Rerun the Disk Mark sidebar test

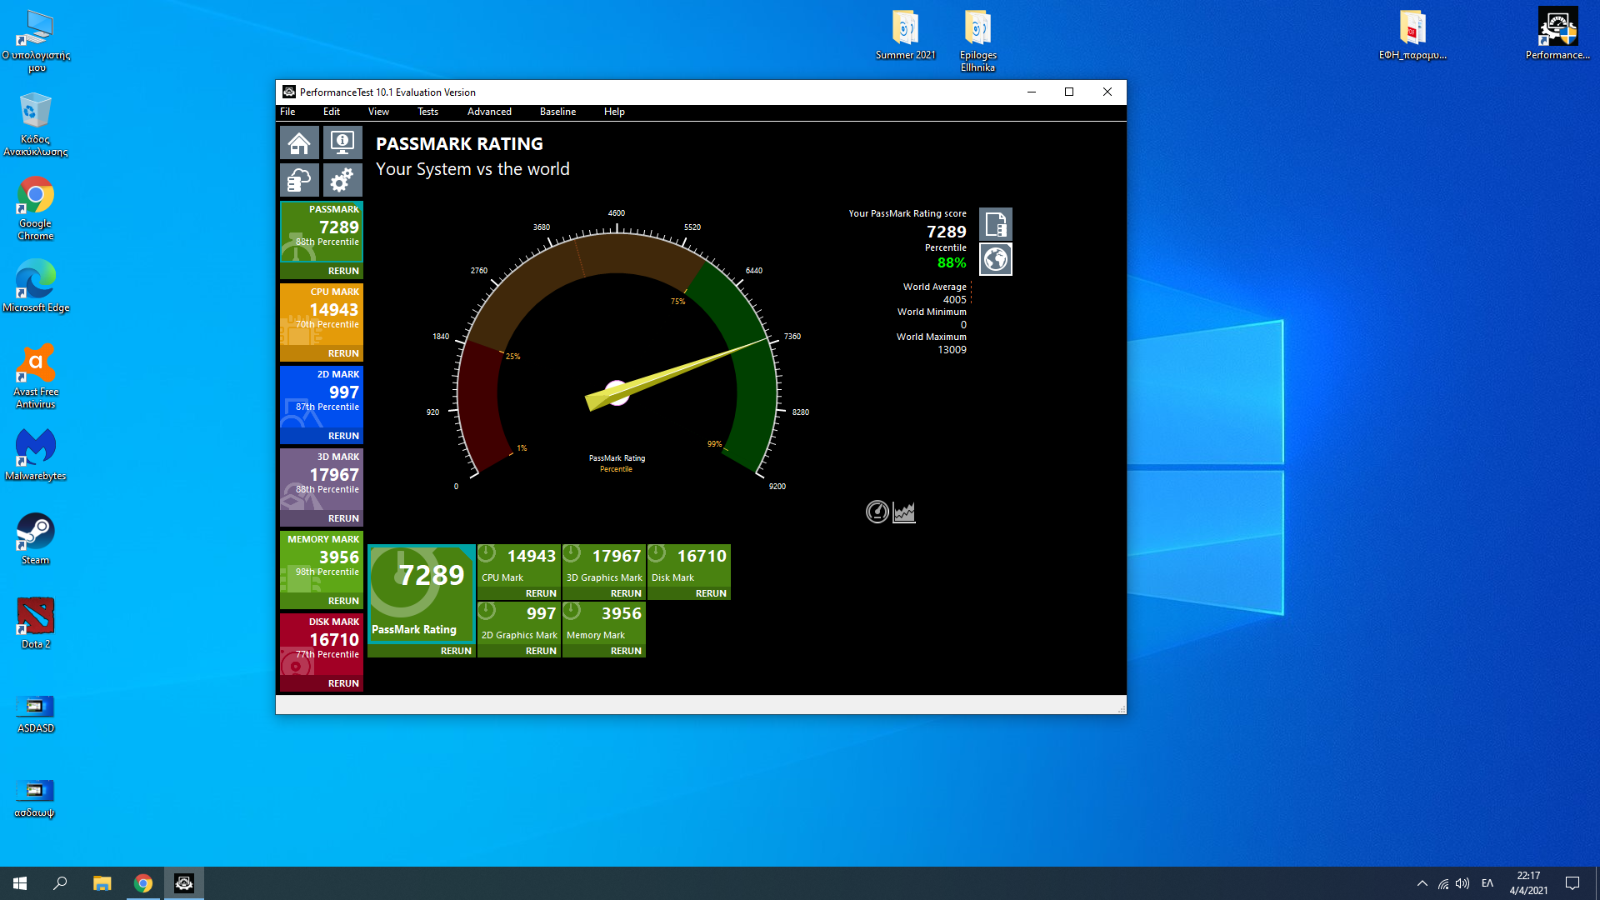click(343, 684)
